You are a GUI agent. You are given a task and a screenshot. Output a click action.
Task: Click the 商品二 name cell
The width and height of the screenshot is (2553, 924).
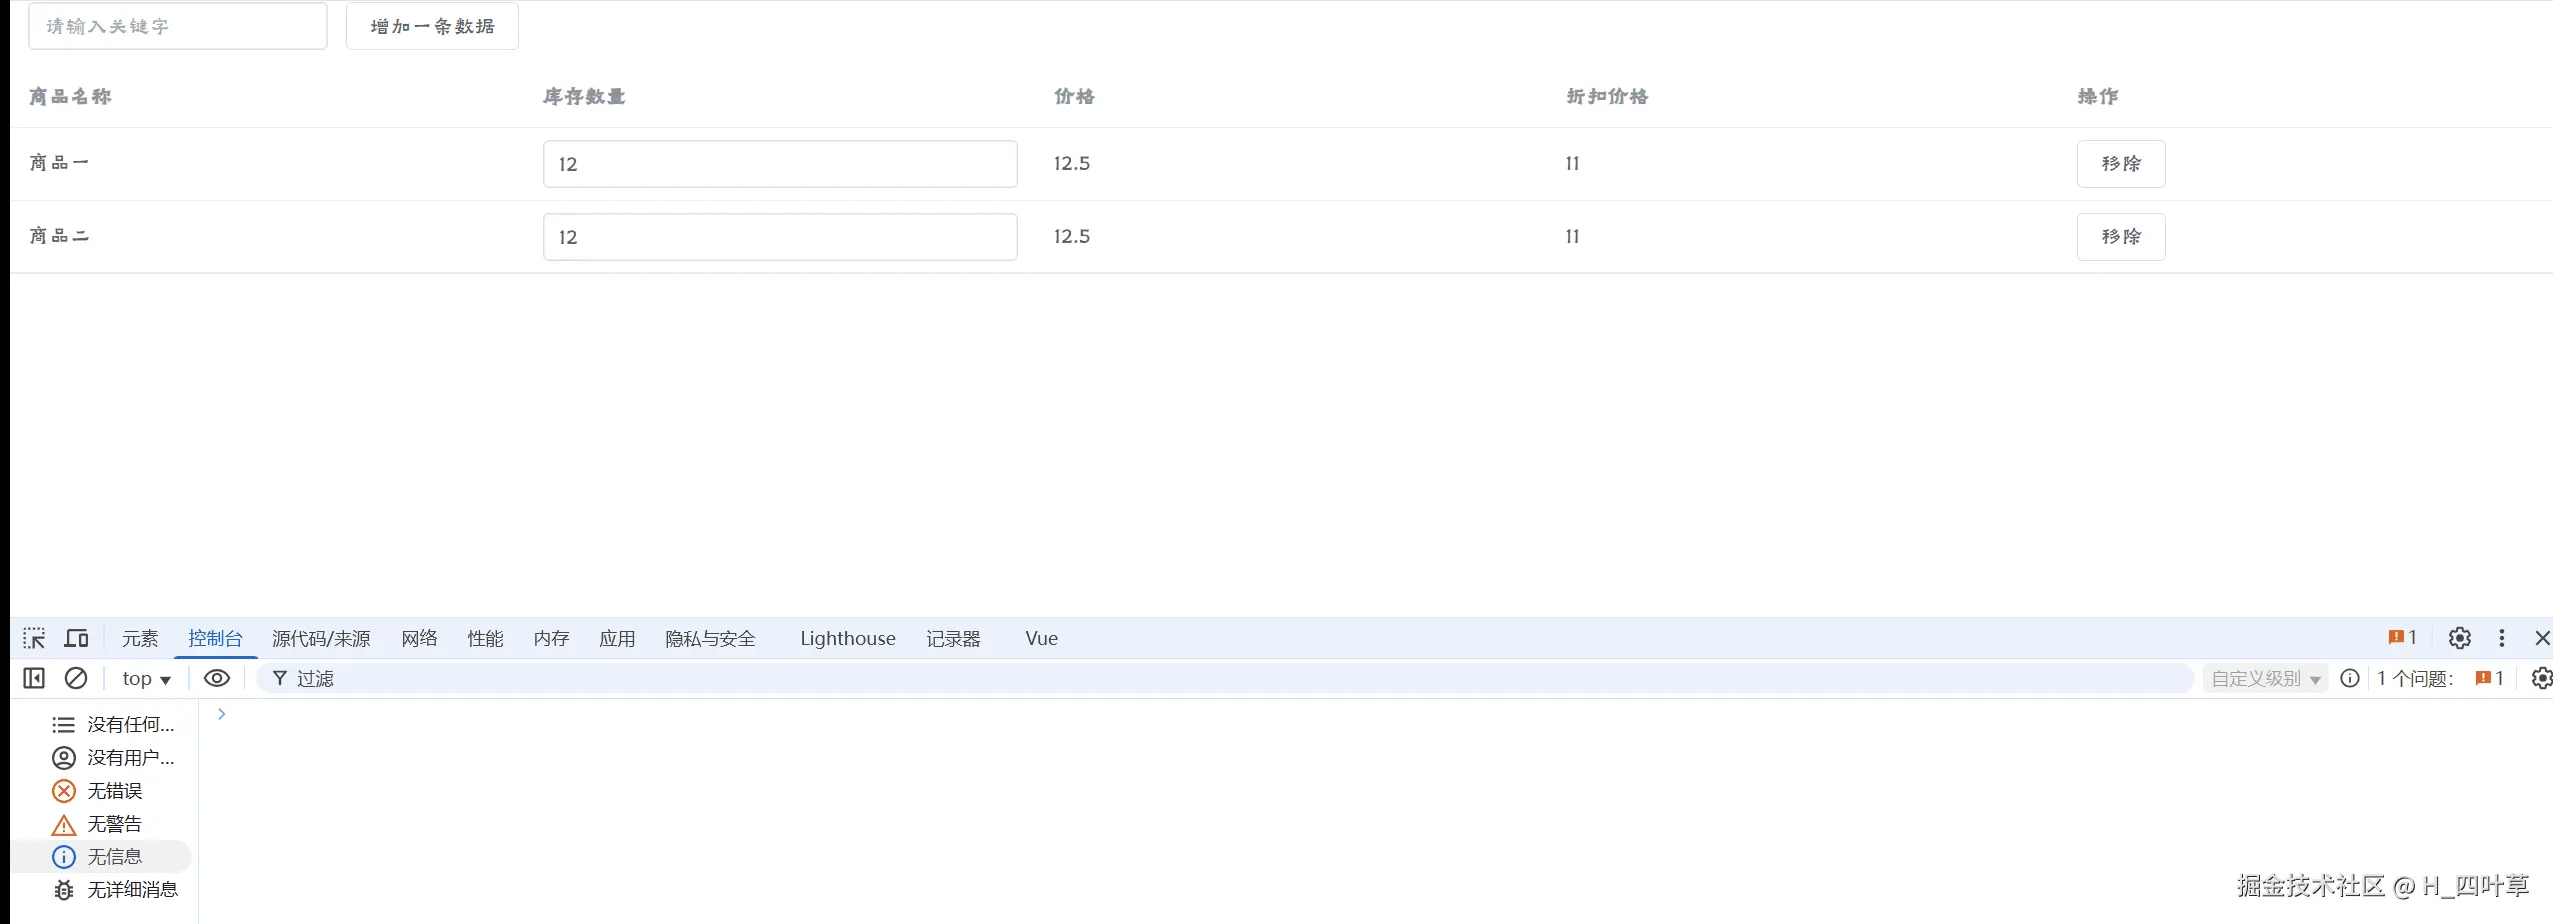pos(59,236)
